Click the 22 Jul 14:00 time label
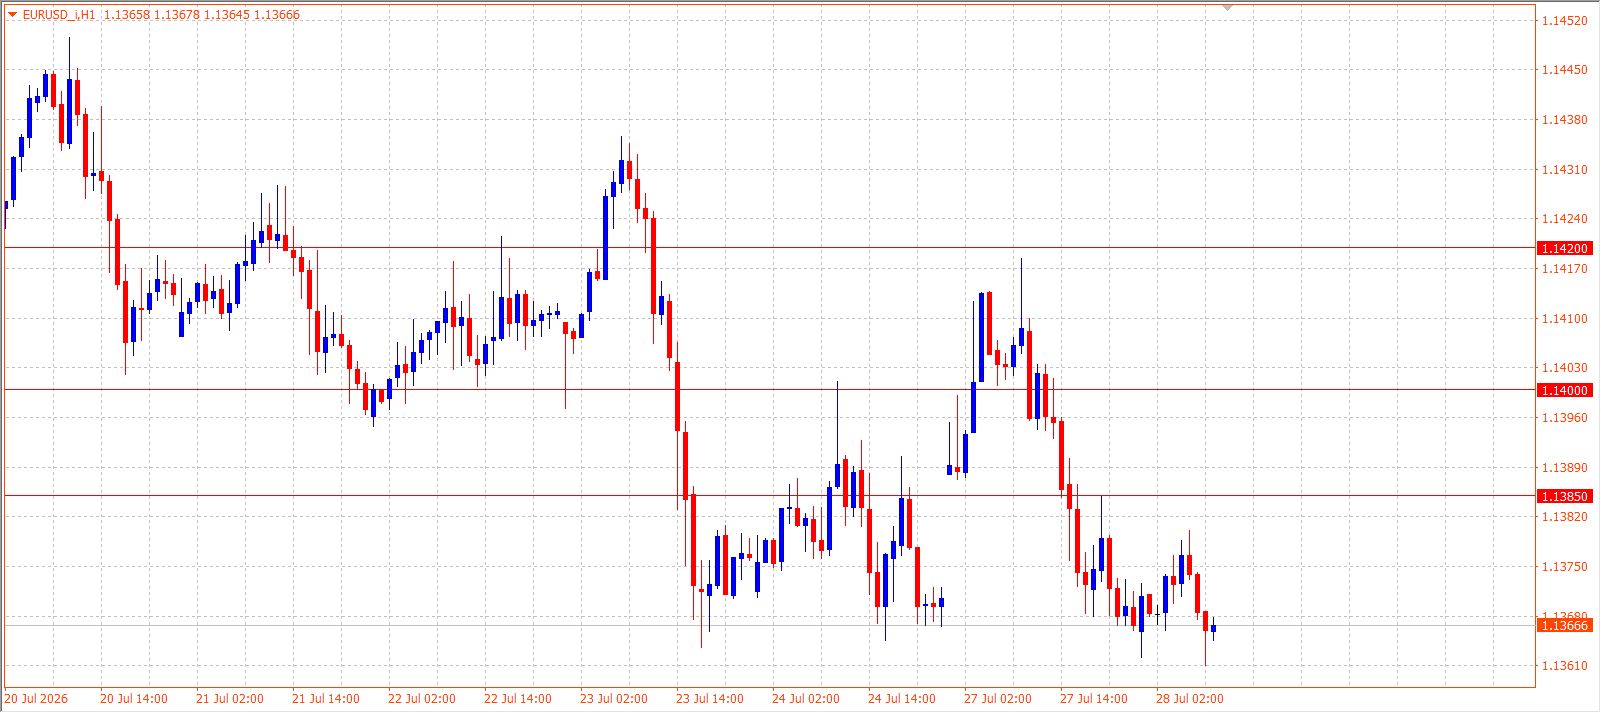The image size is (1601, 713). point(518,699)
